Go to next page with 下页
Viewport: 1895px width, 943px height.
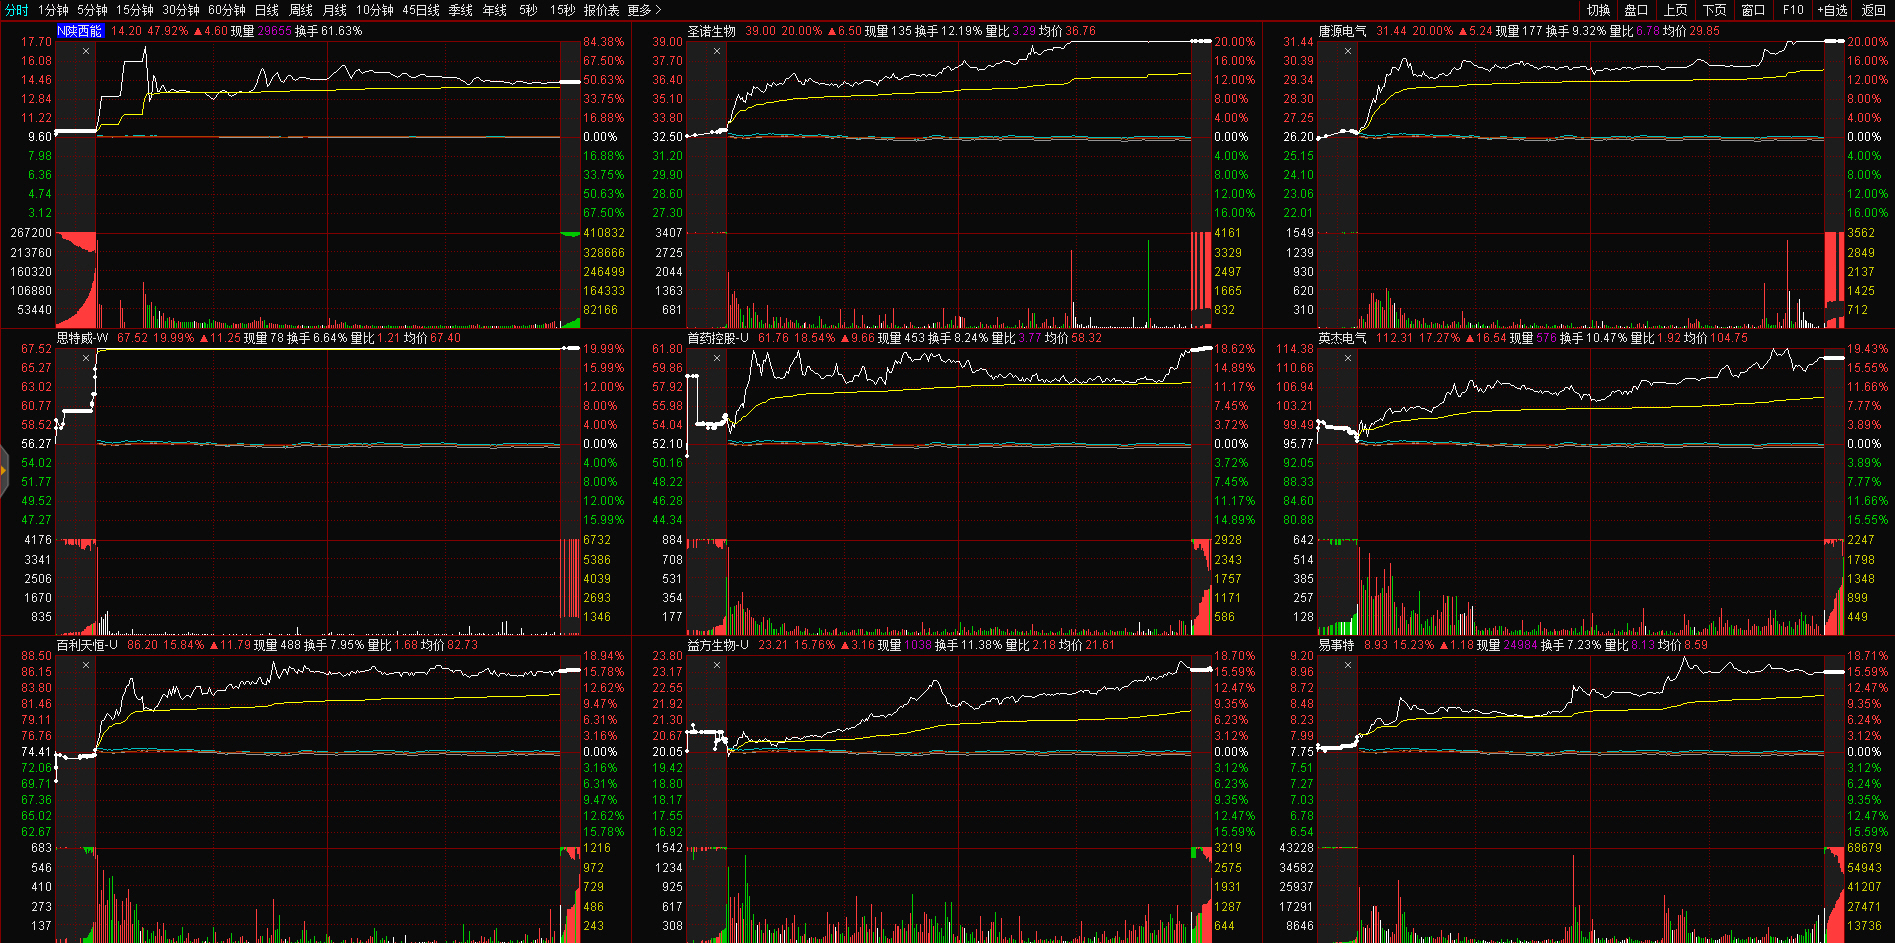click(x=1715, y=10)
